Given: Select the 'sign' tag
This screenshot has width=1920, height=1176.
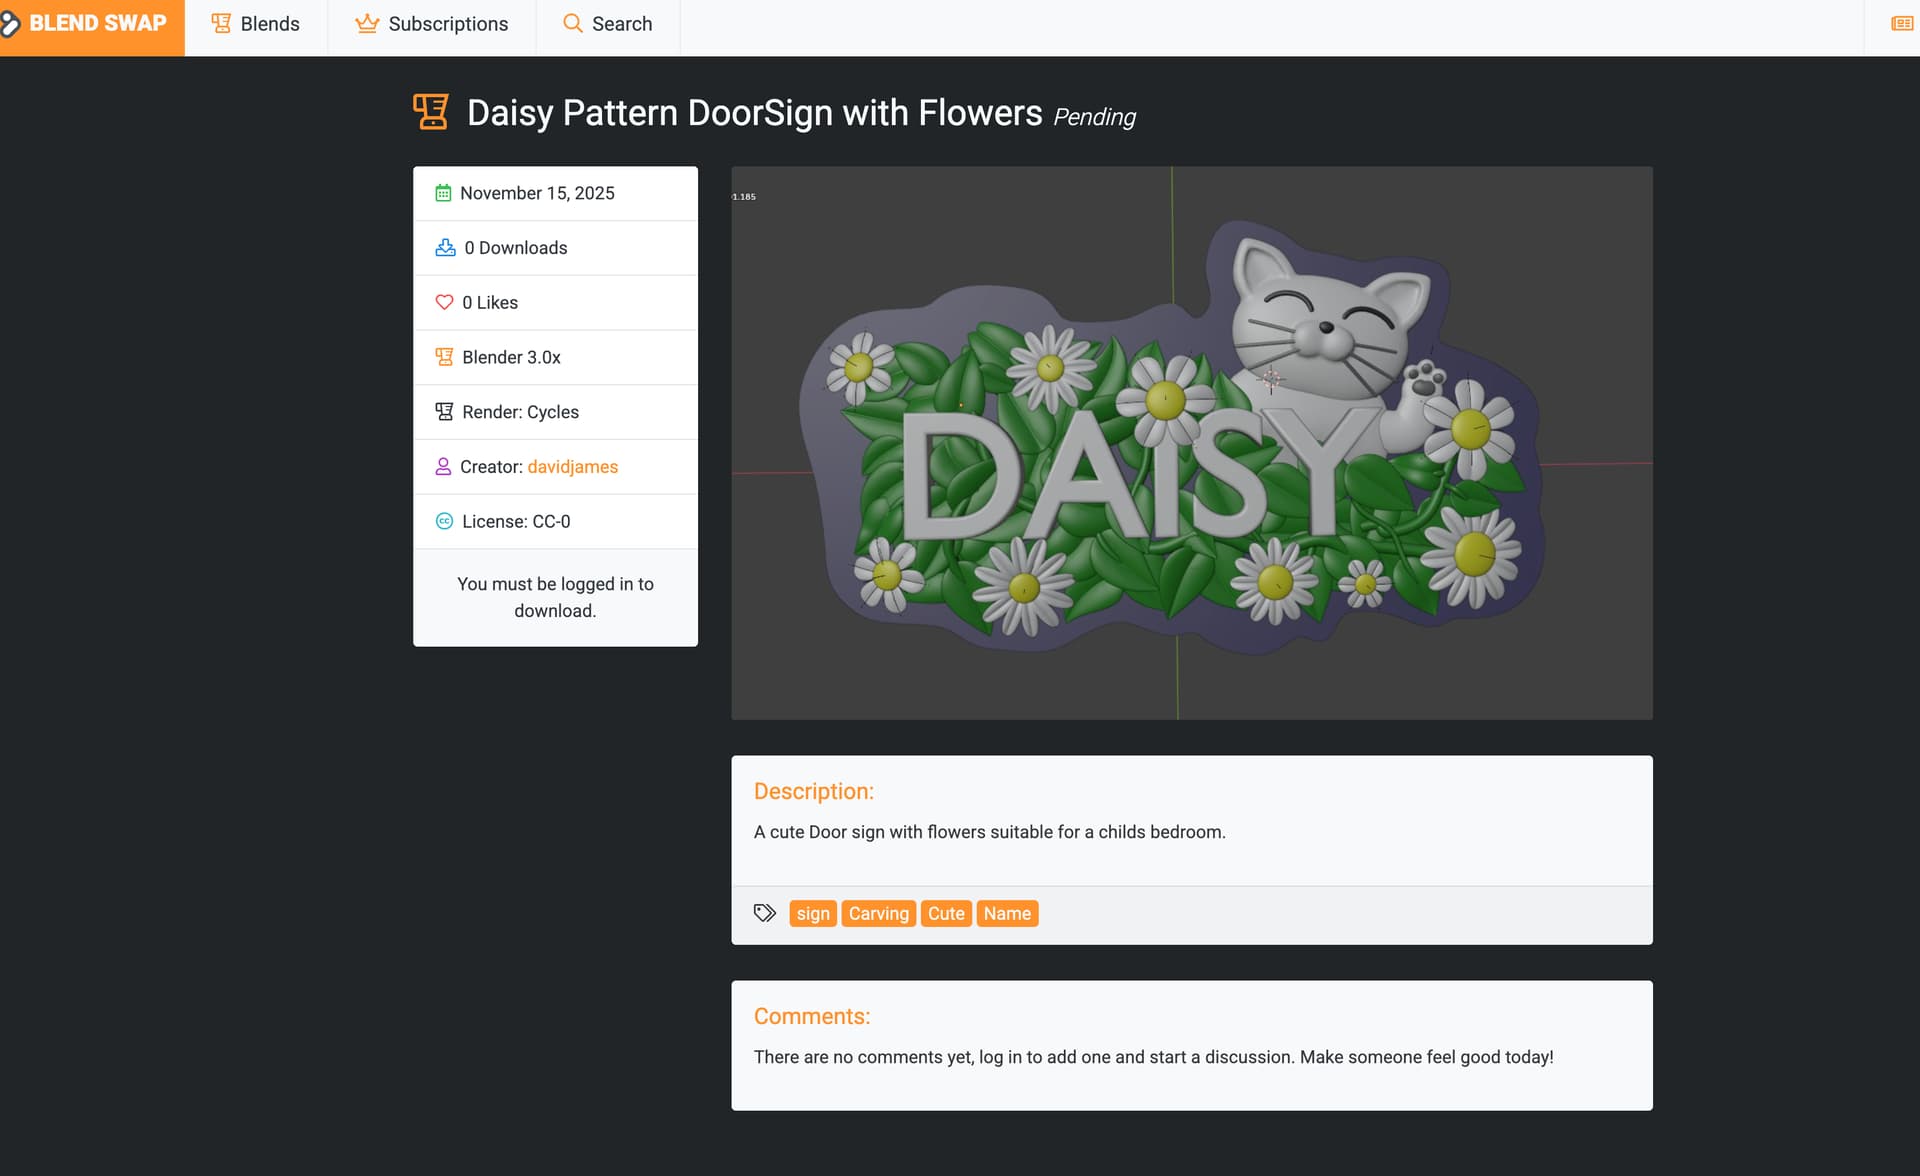Looking at the screenshot, I should tap(812, 913).
